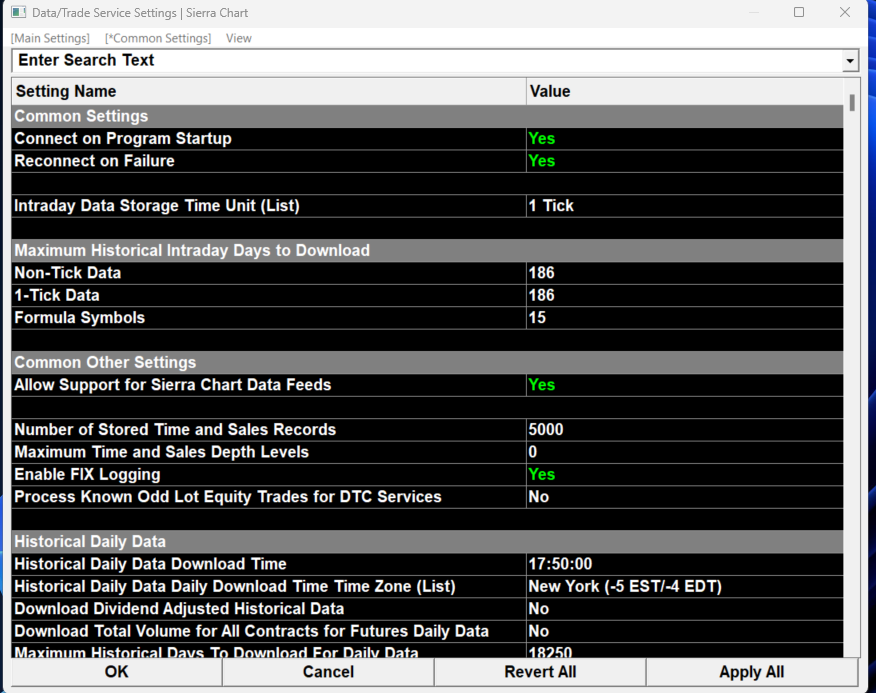Click the vertical scrollbar thumb
Image resolution: width=876 pixels, height=693 pixels.
tap(852, 103)
